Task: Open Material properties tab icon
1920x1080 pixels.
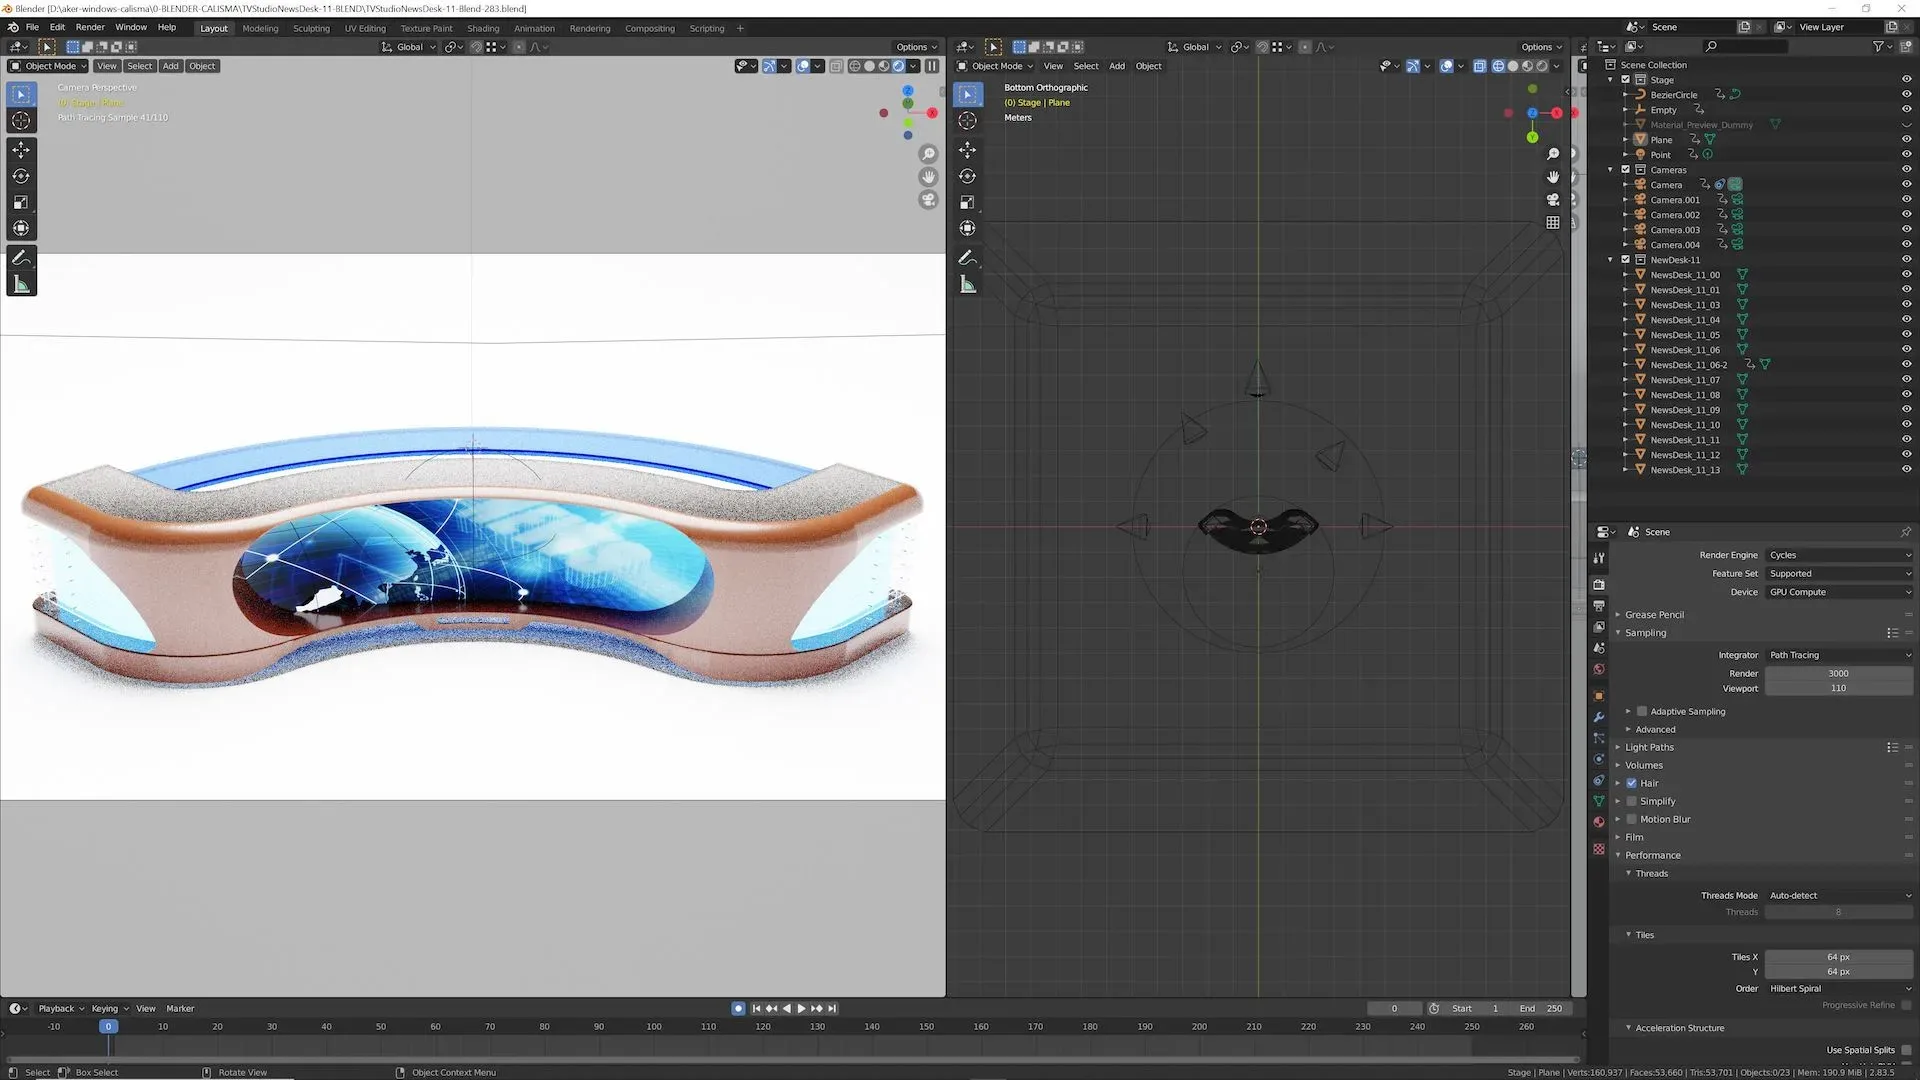Action: pos(1599,822)
